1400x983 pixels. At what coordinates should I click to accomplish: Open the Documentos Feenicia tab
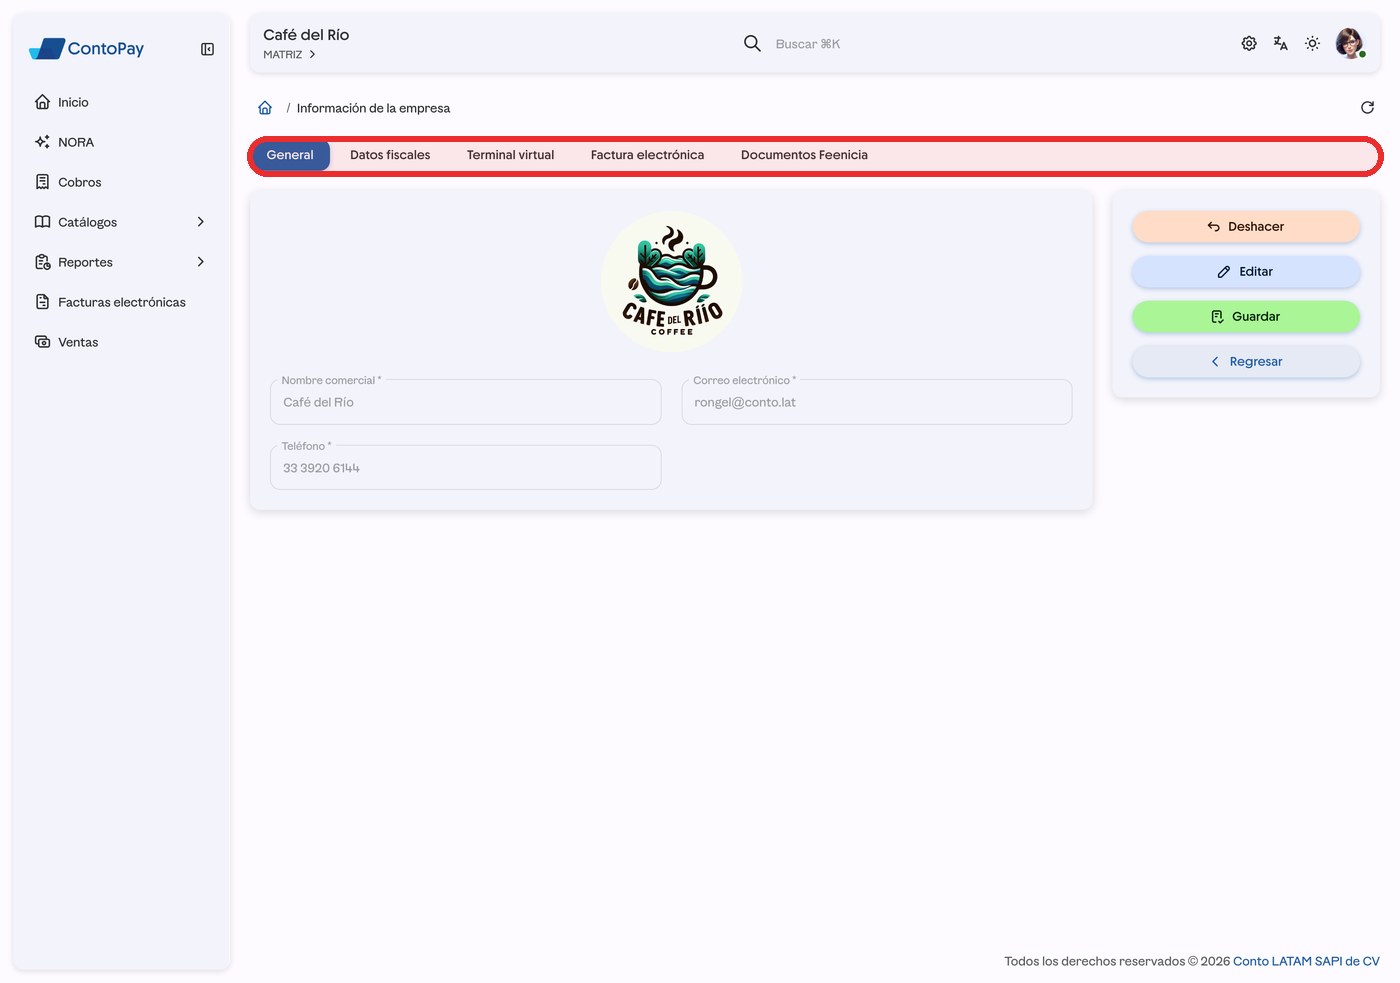click(x=804, y=155)
